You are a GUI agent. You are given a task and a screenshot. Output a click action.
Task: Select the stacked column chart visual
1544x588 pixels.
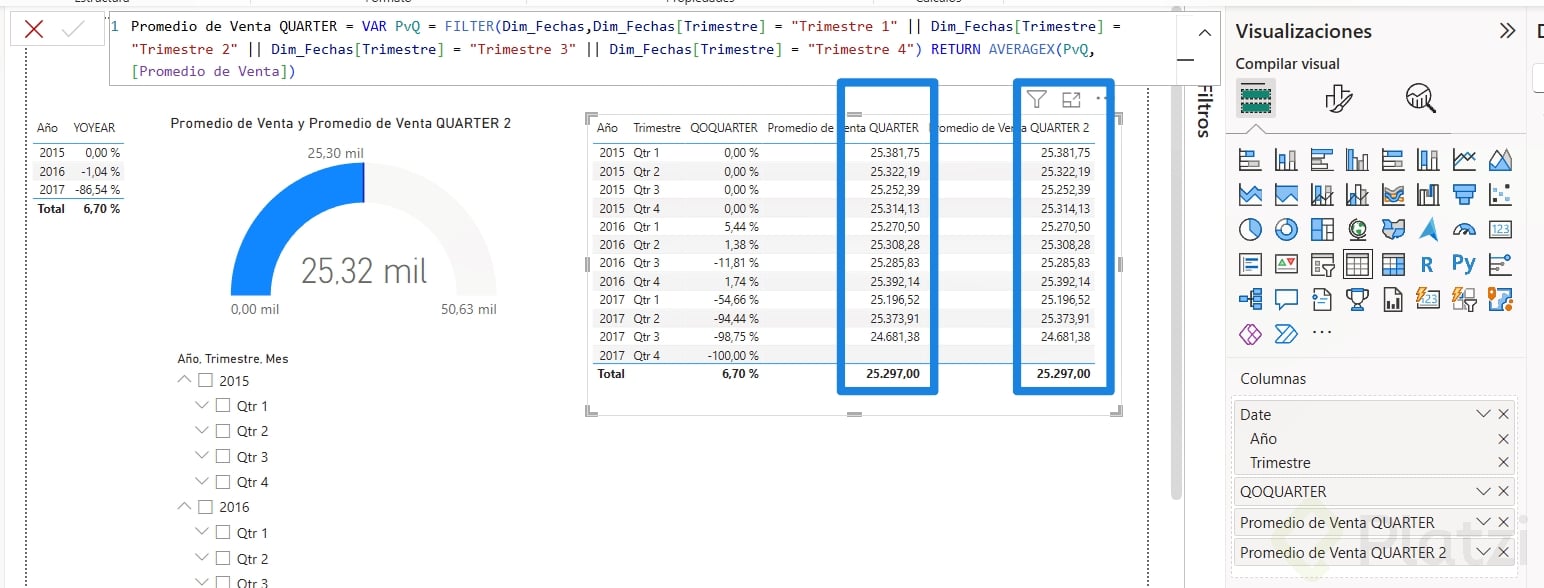1286,159
